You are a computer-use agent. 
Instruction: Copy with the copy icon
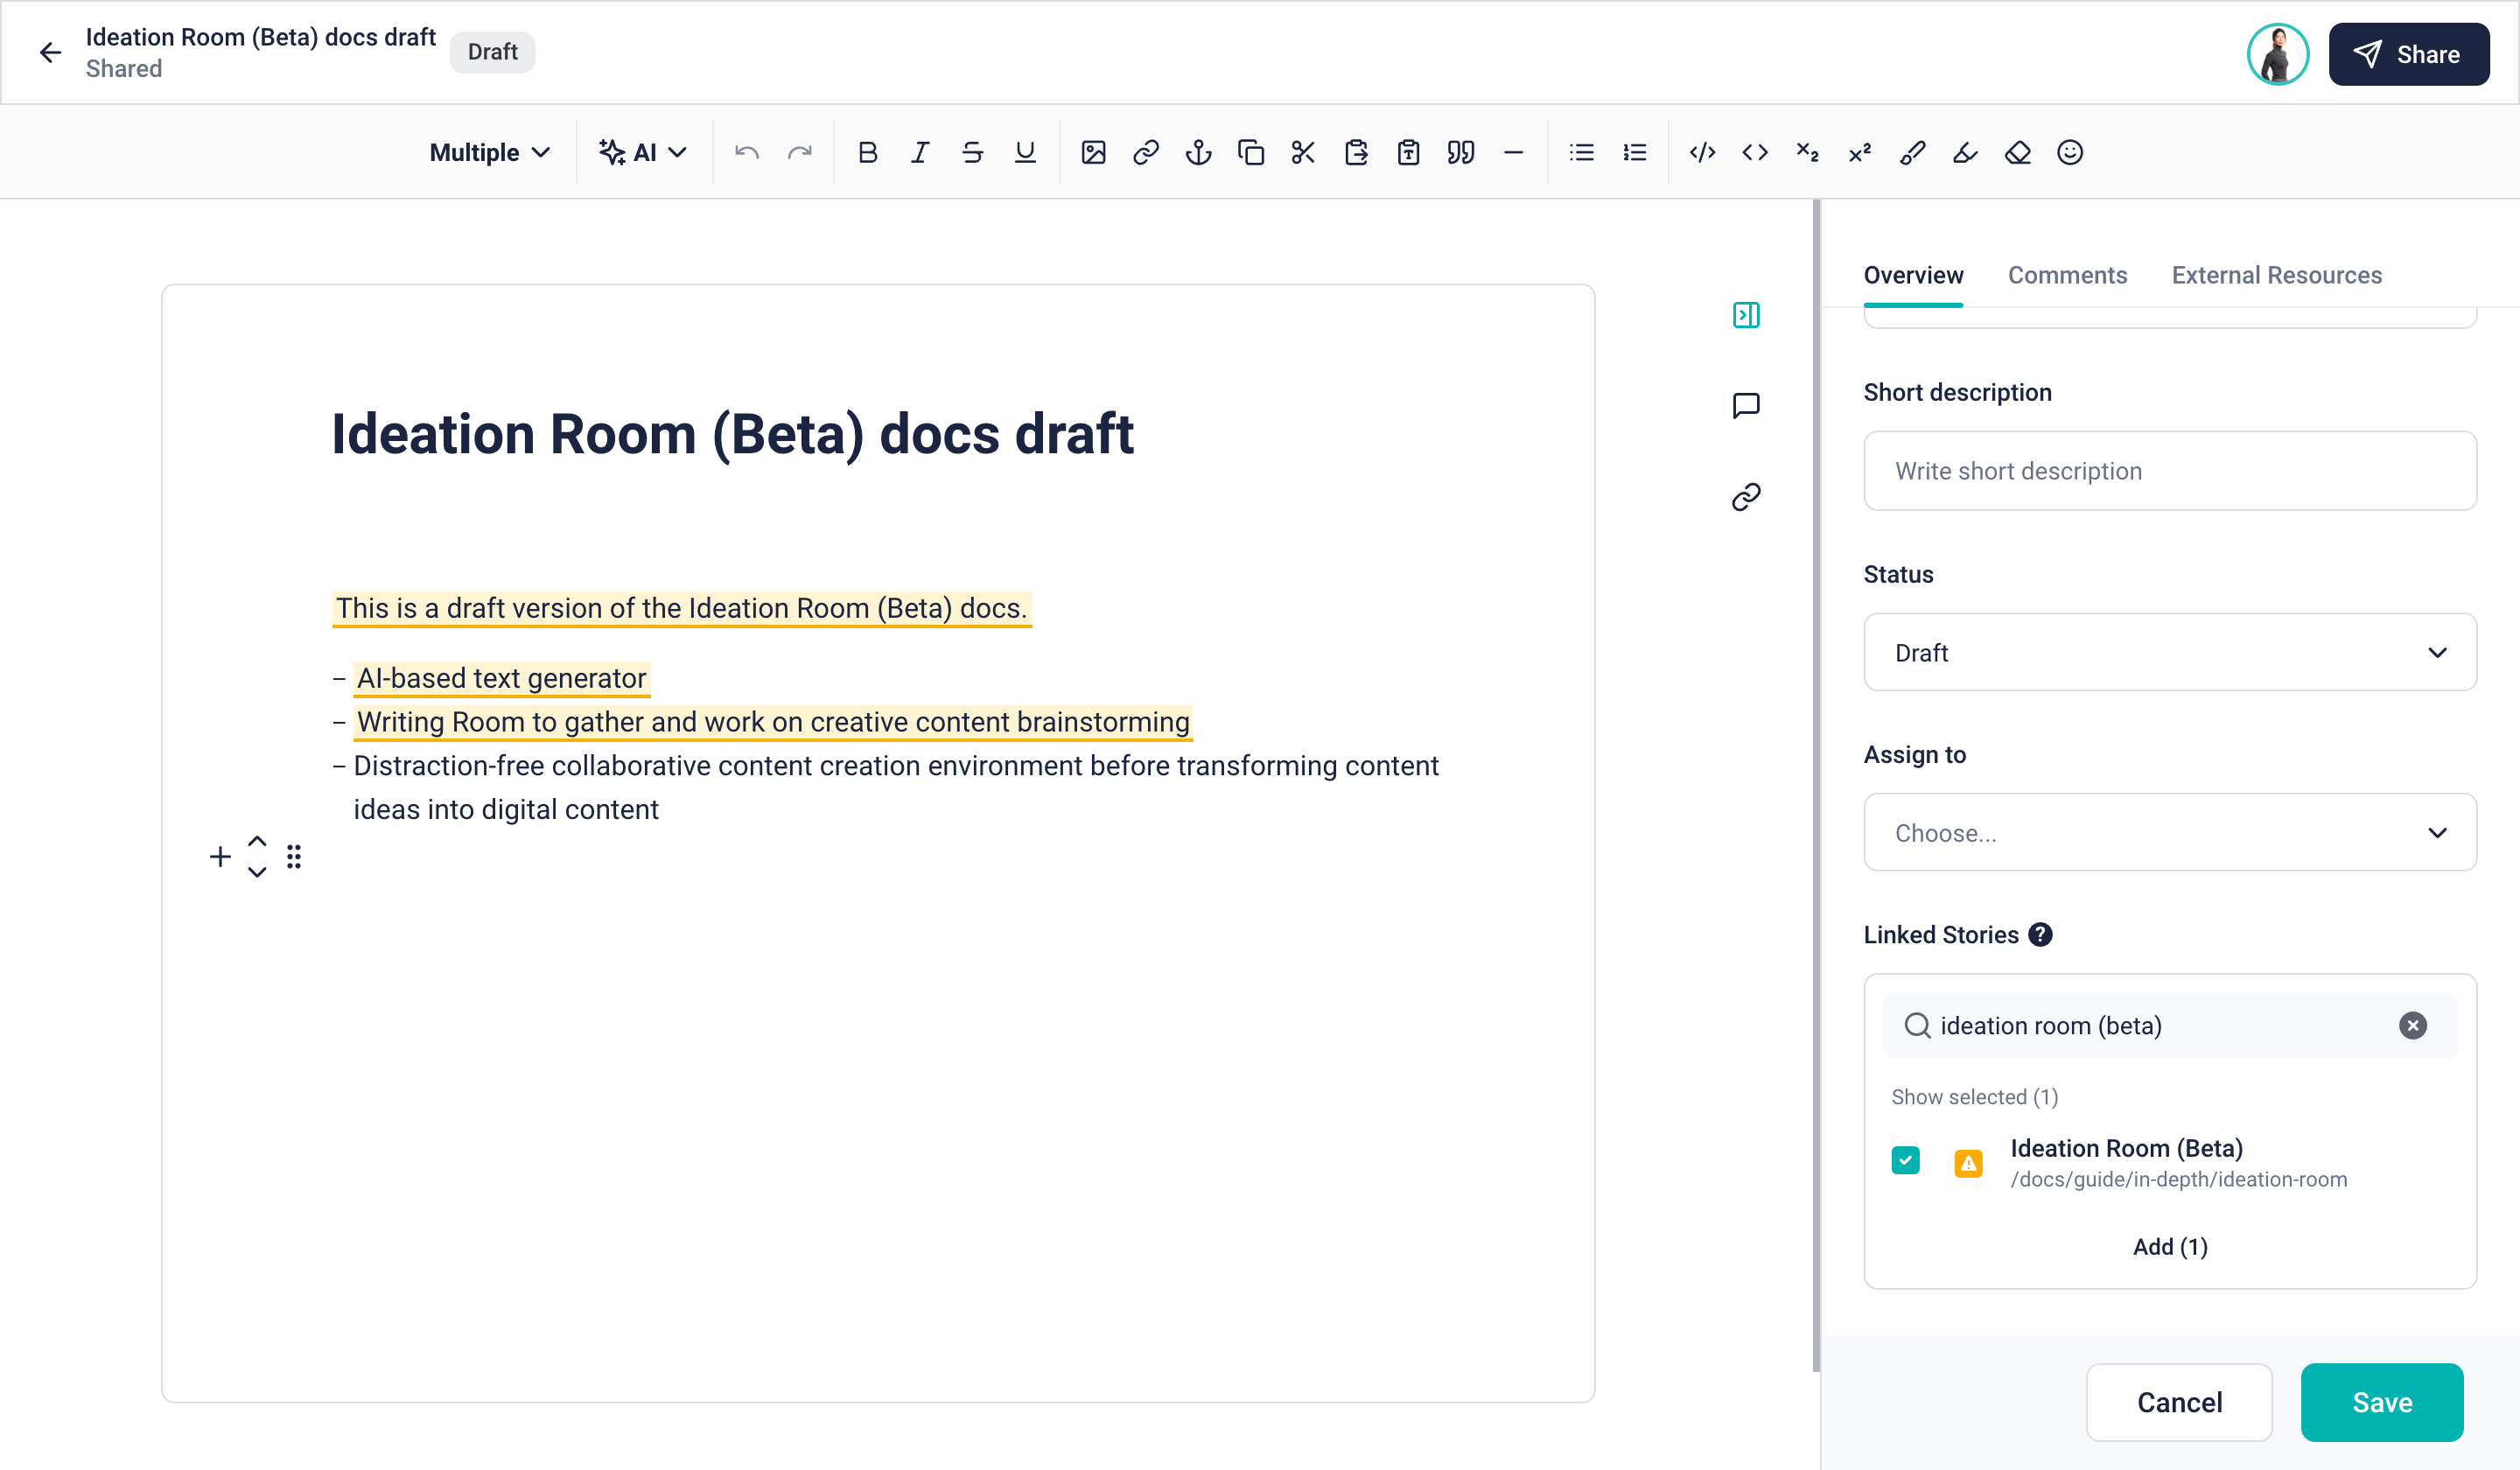coord(1251,152)
